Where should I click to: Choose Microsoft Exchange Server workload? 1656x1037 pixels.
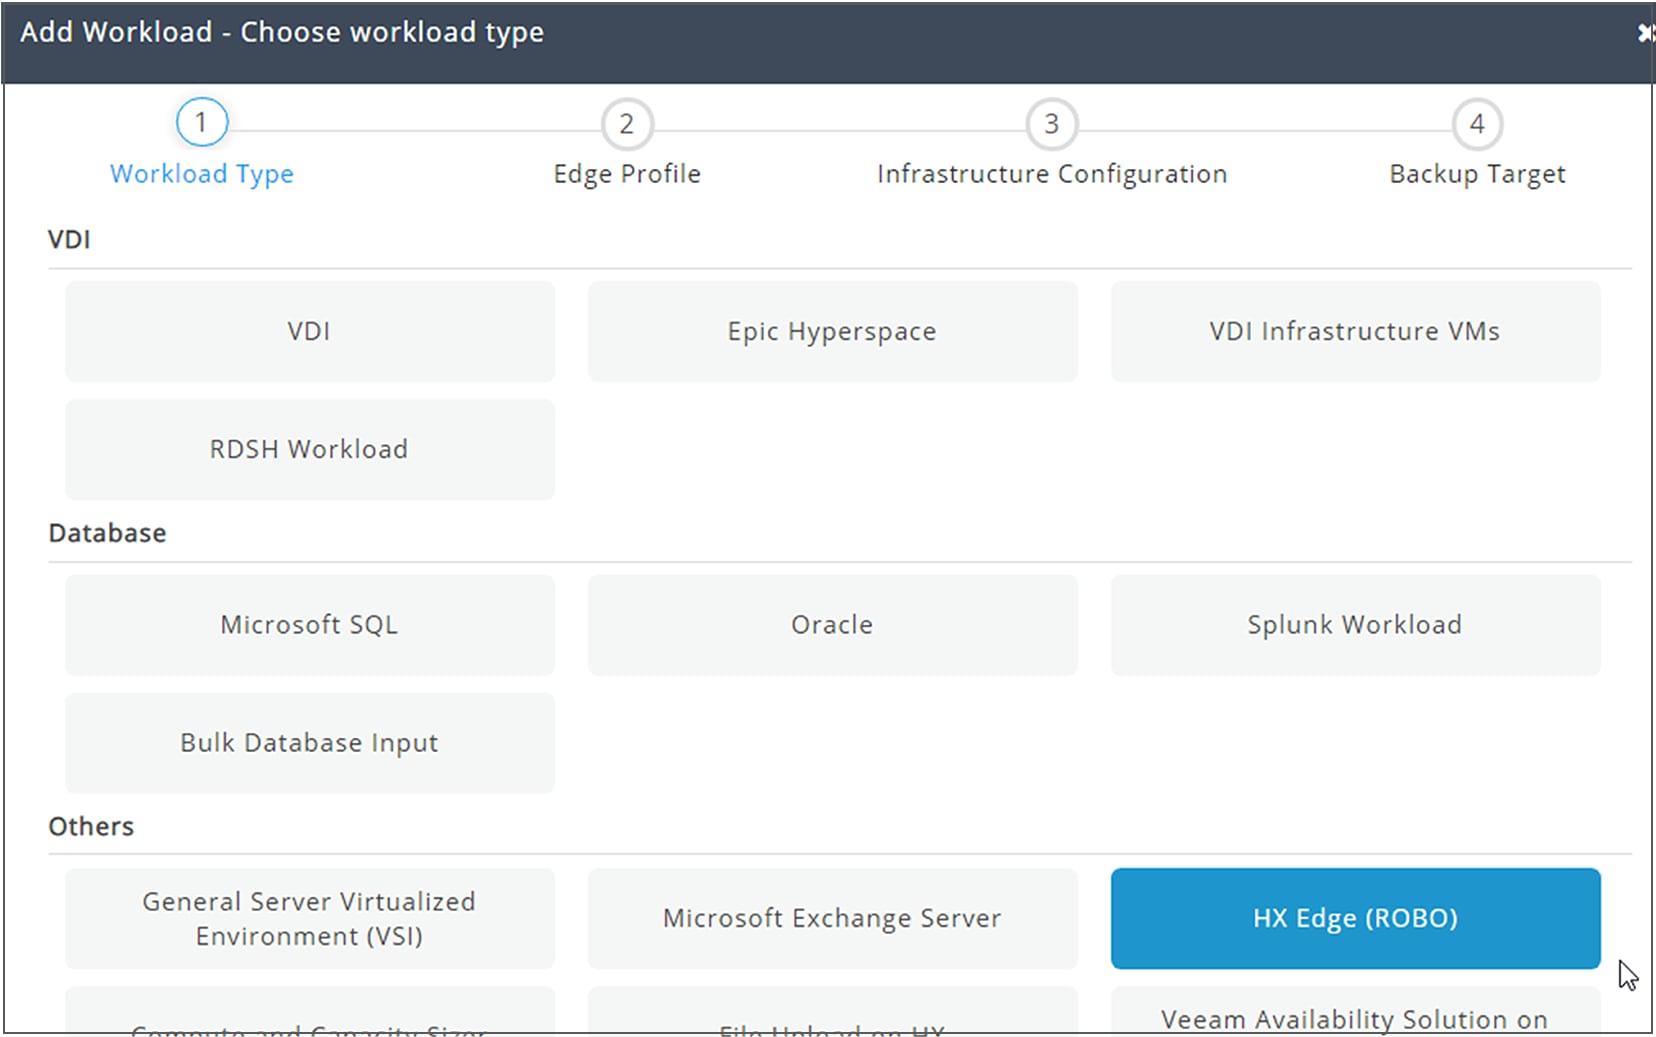pyautogui.click(x=832, y=918)
